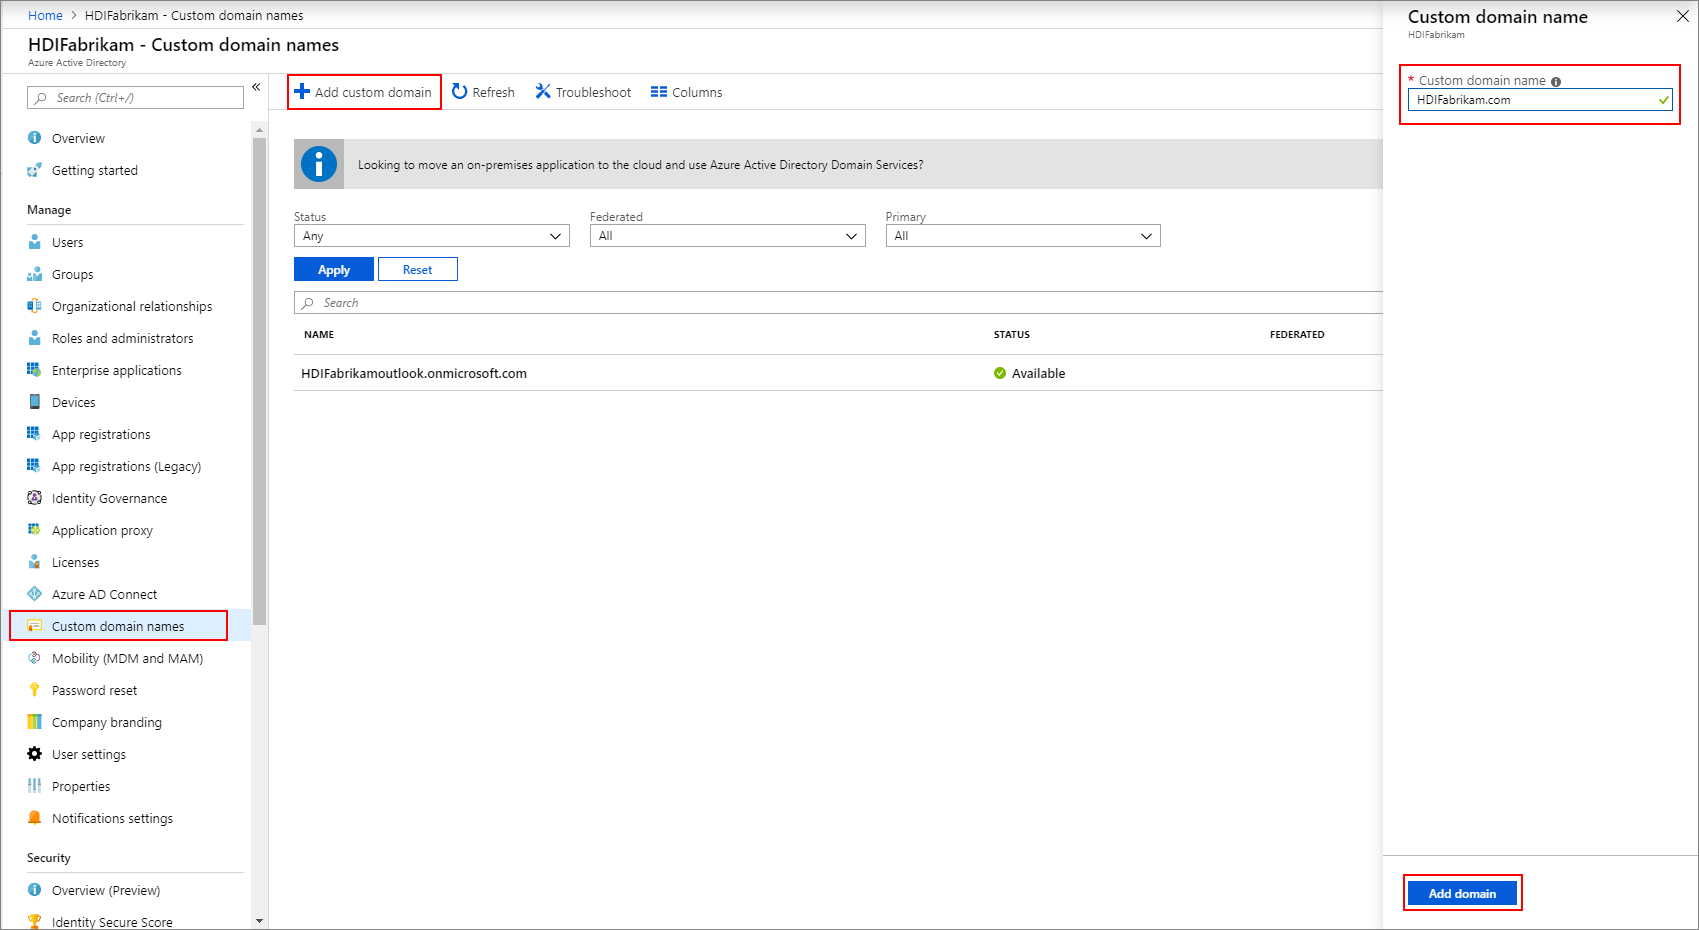This screenshot has height=930, width=1699.
Task: Select Azure AD Connect in the sidebar
Action: pos(104,594)
